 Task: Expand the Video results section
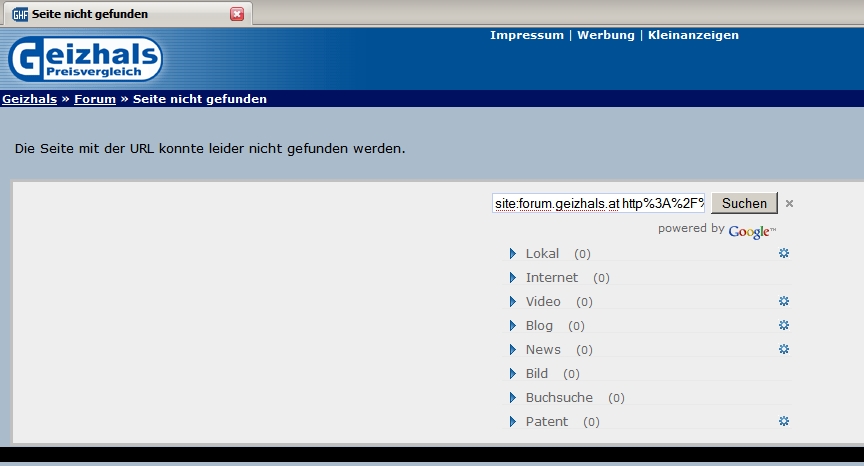pyautogui.click(x=513, y=301)
